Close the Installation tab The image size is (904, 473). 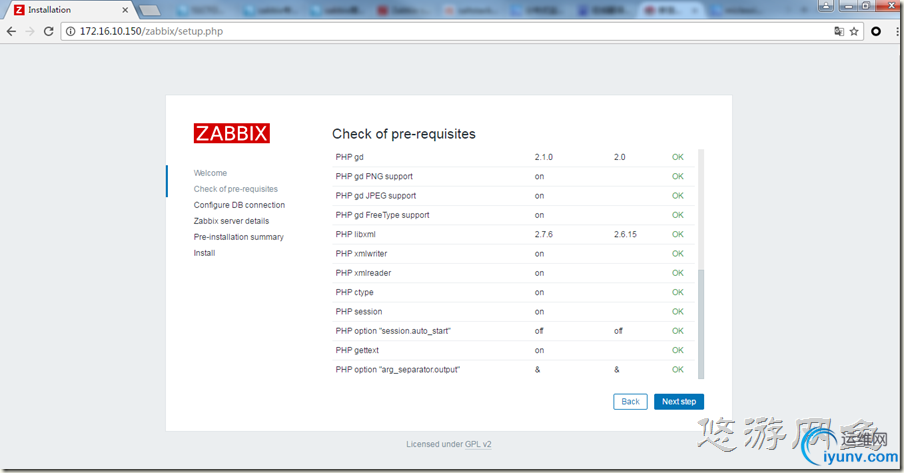[125, 10]
